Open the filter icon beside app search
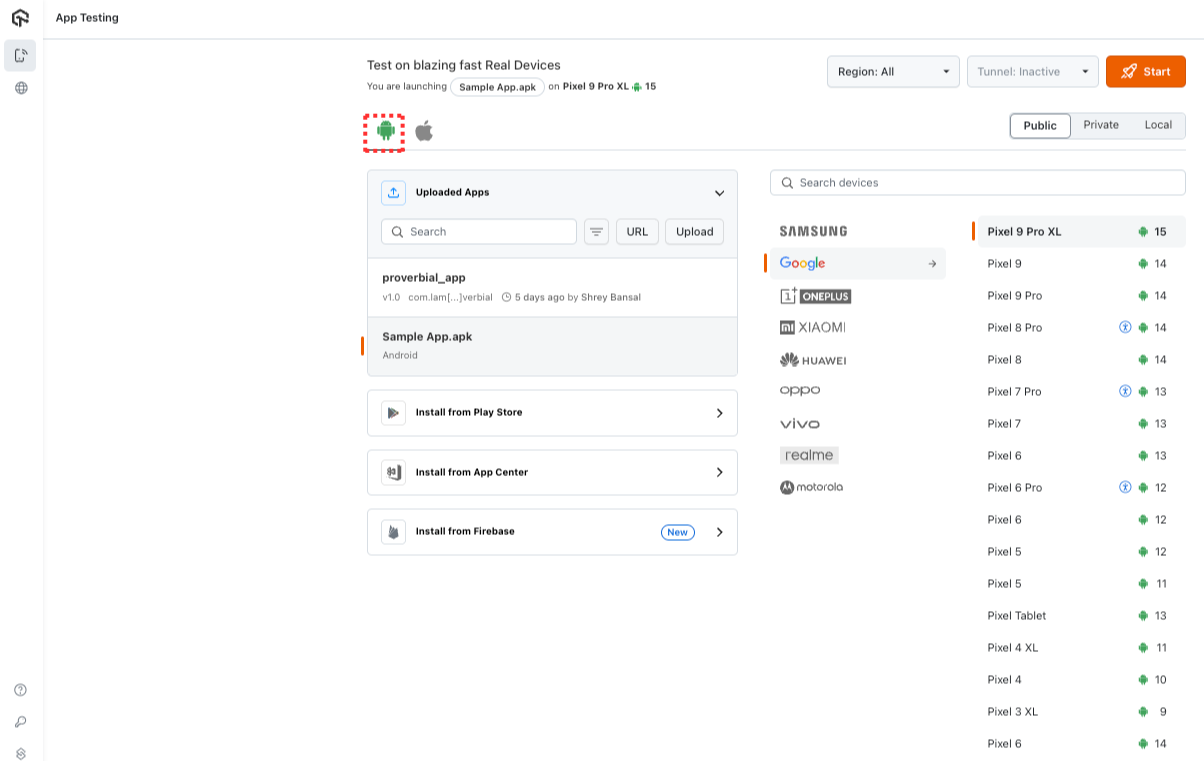Image resolution: width=1204 pixels, height=761 pixels. [596, 231]
